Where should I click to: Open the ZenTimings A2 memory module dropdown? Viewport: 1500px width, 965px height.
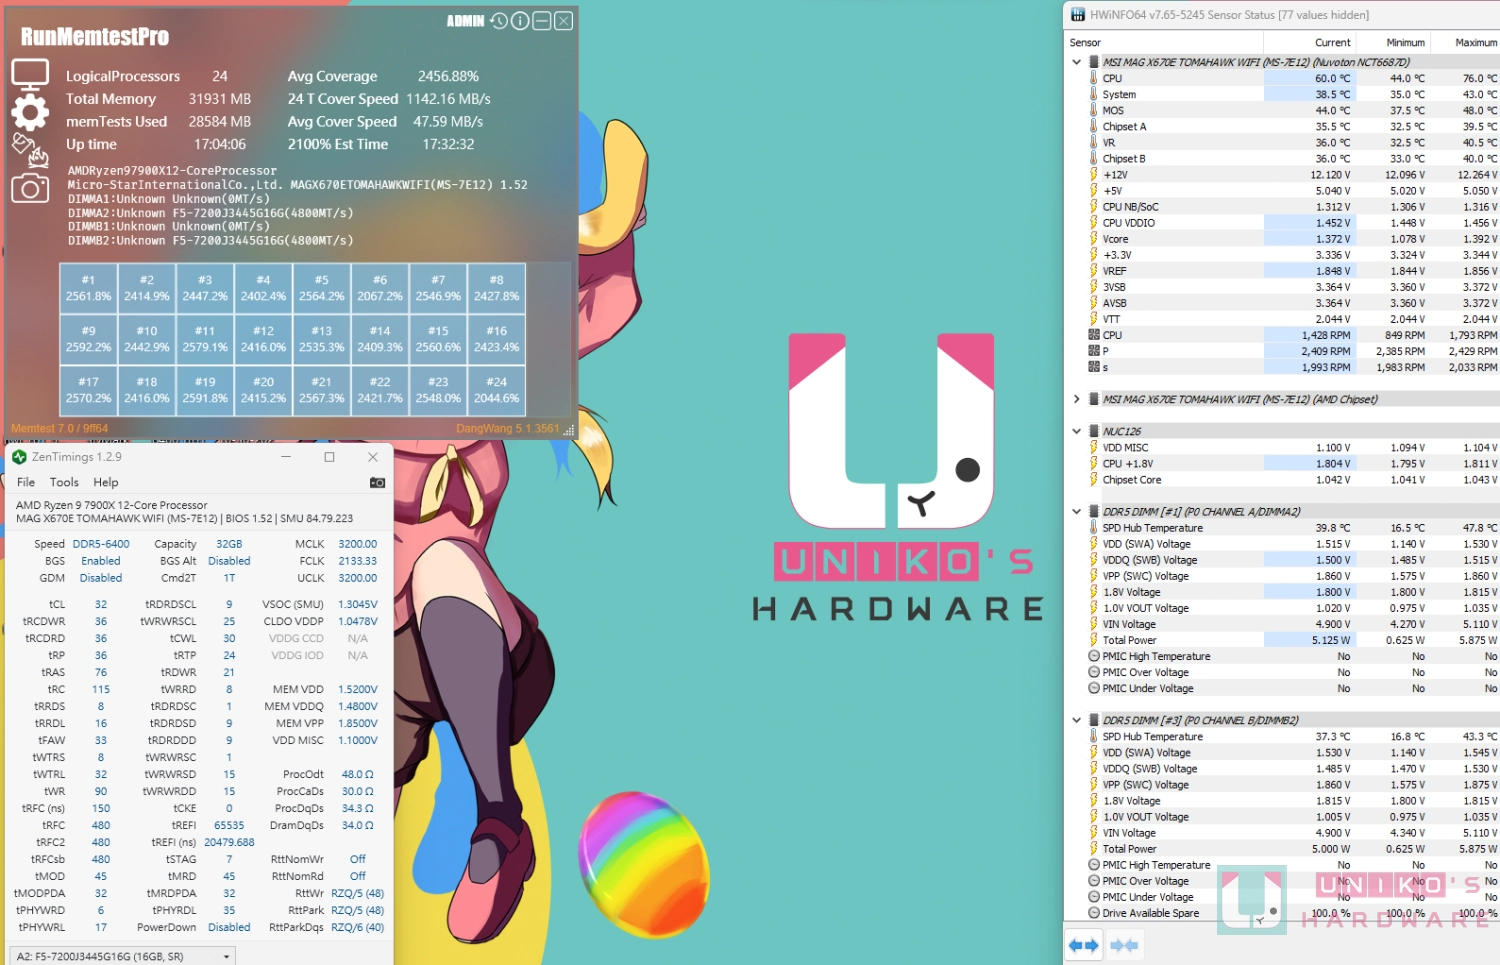point(123,956)
